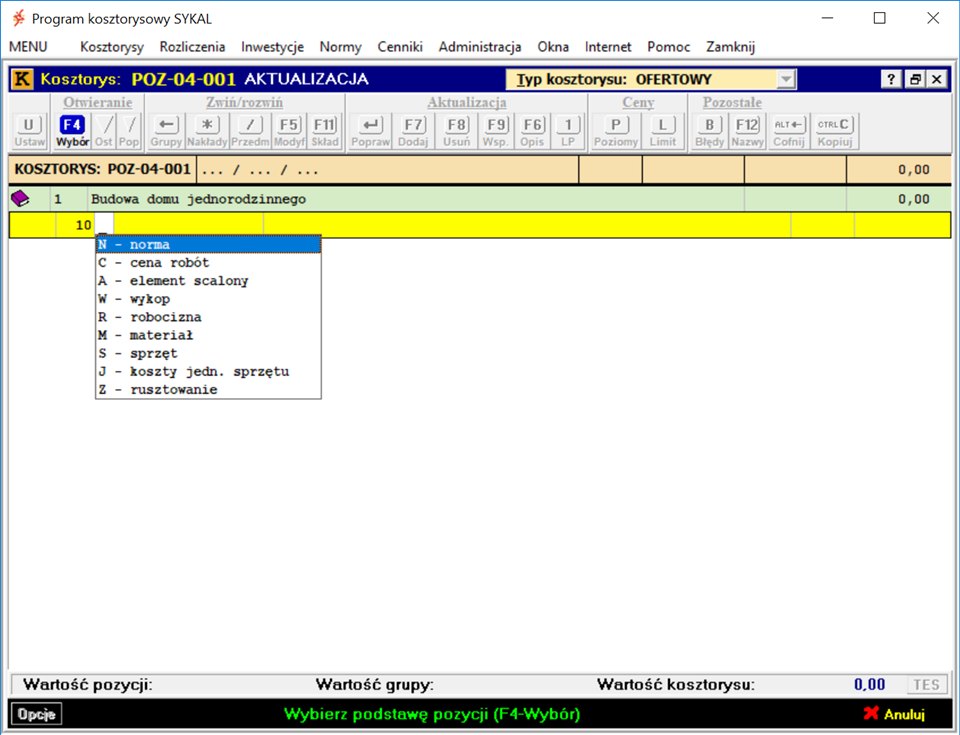Click the Ctrl C Kopiuj button
Viewport: 960px width, 735px height.
[834, 131]
